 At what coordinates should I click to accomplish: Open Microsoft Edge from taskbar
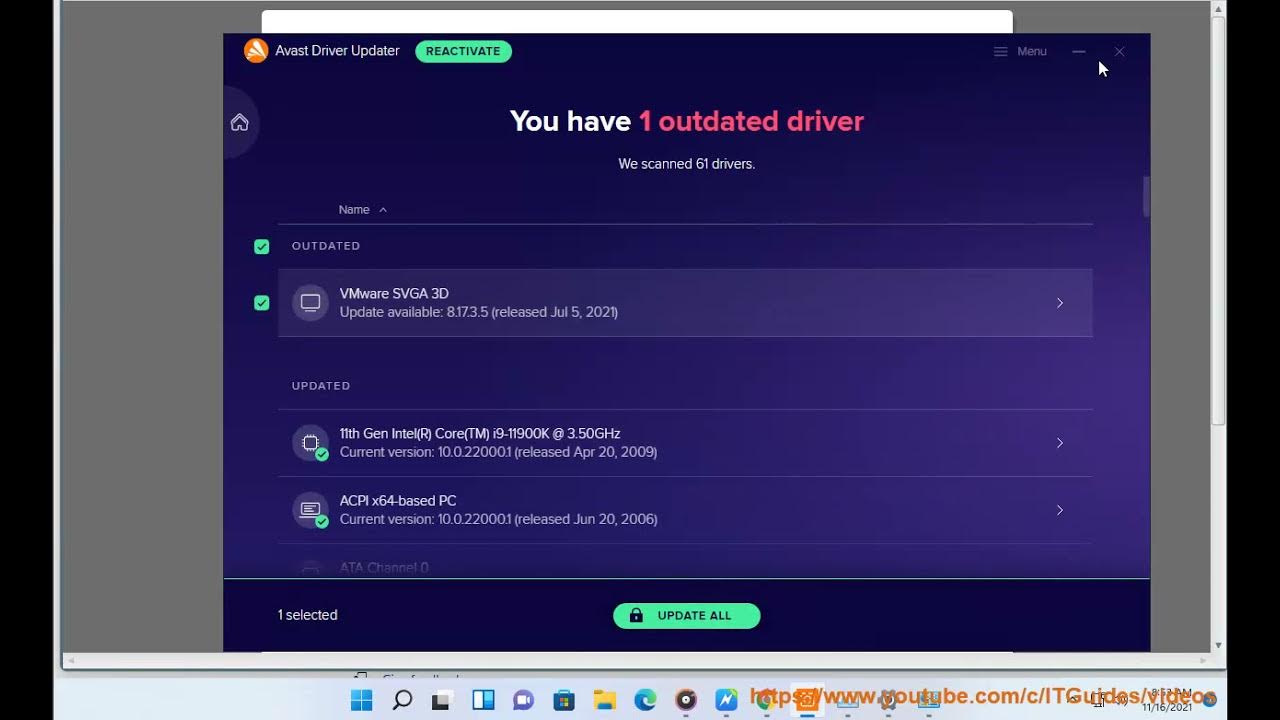(x=645, y=700)
